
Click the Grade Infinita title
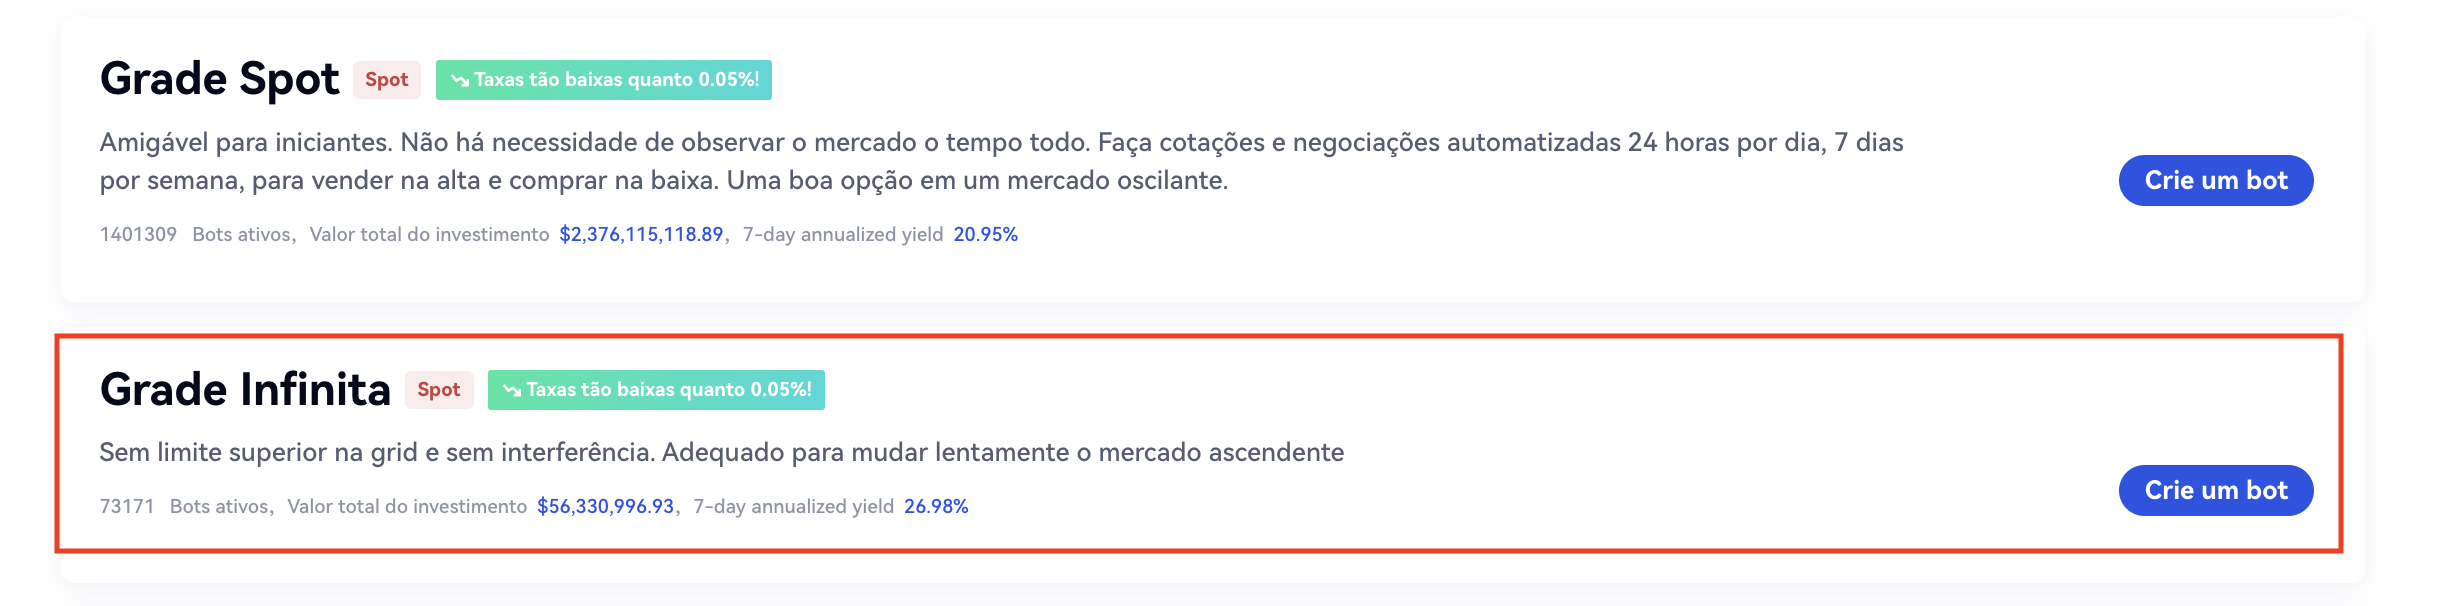[245, 389]
